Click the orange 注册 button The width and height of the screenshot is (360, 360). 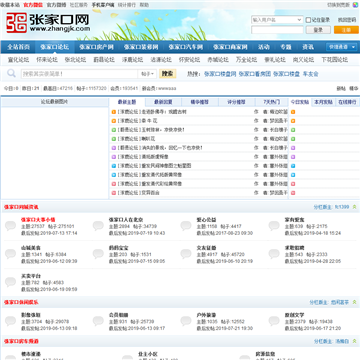pyautogui.click(x=346, y=30)
